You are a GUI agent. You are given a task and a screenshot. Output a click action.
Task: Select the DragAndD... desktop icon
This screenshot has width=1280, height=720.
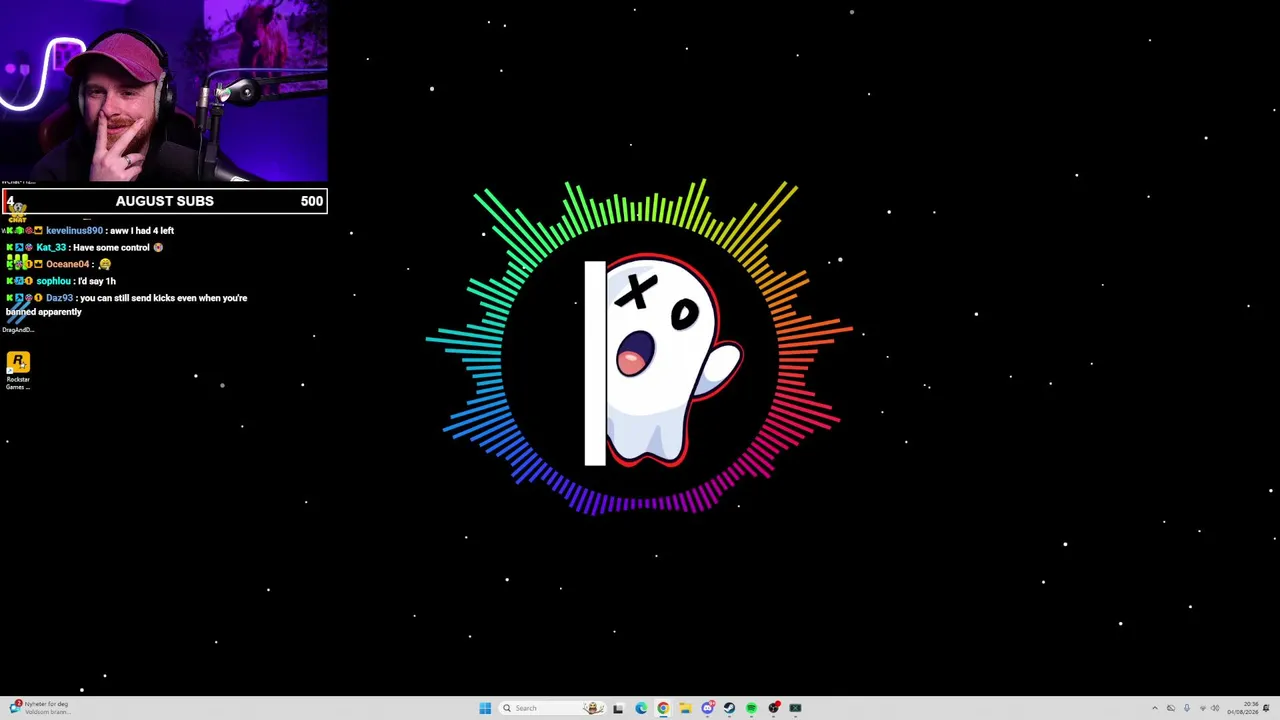point(18,318)
